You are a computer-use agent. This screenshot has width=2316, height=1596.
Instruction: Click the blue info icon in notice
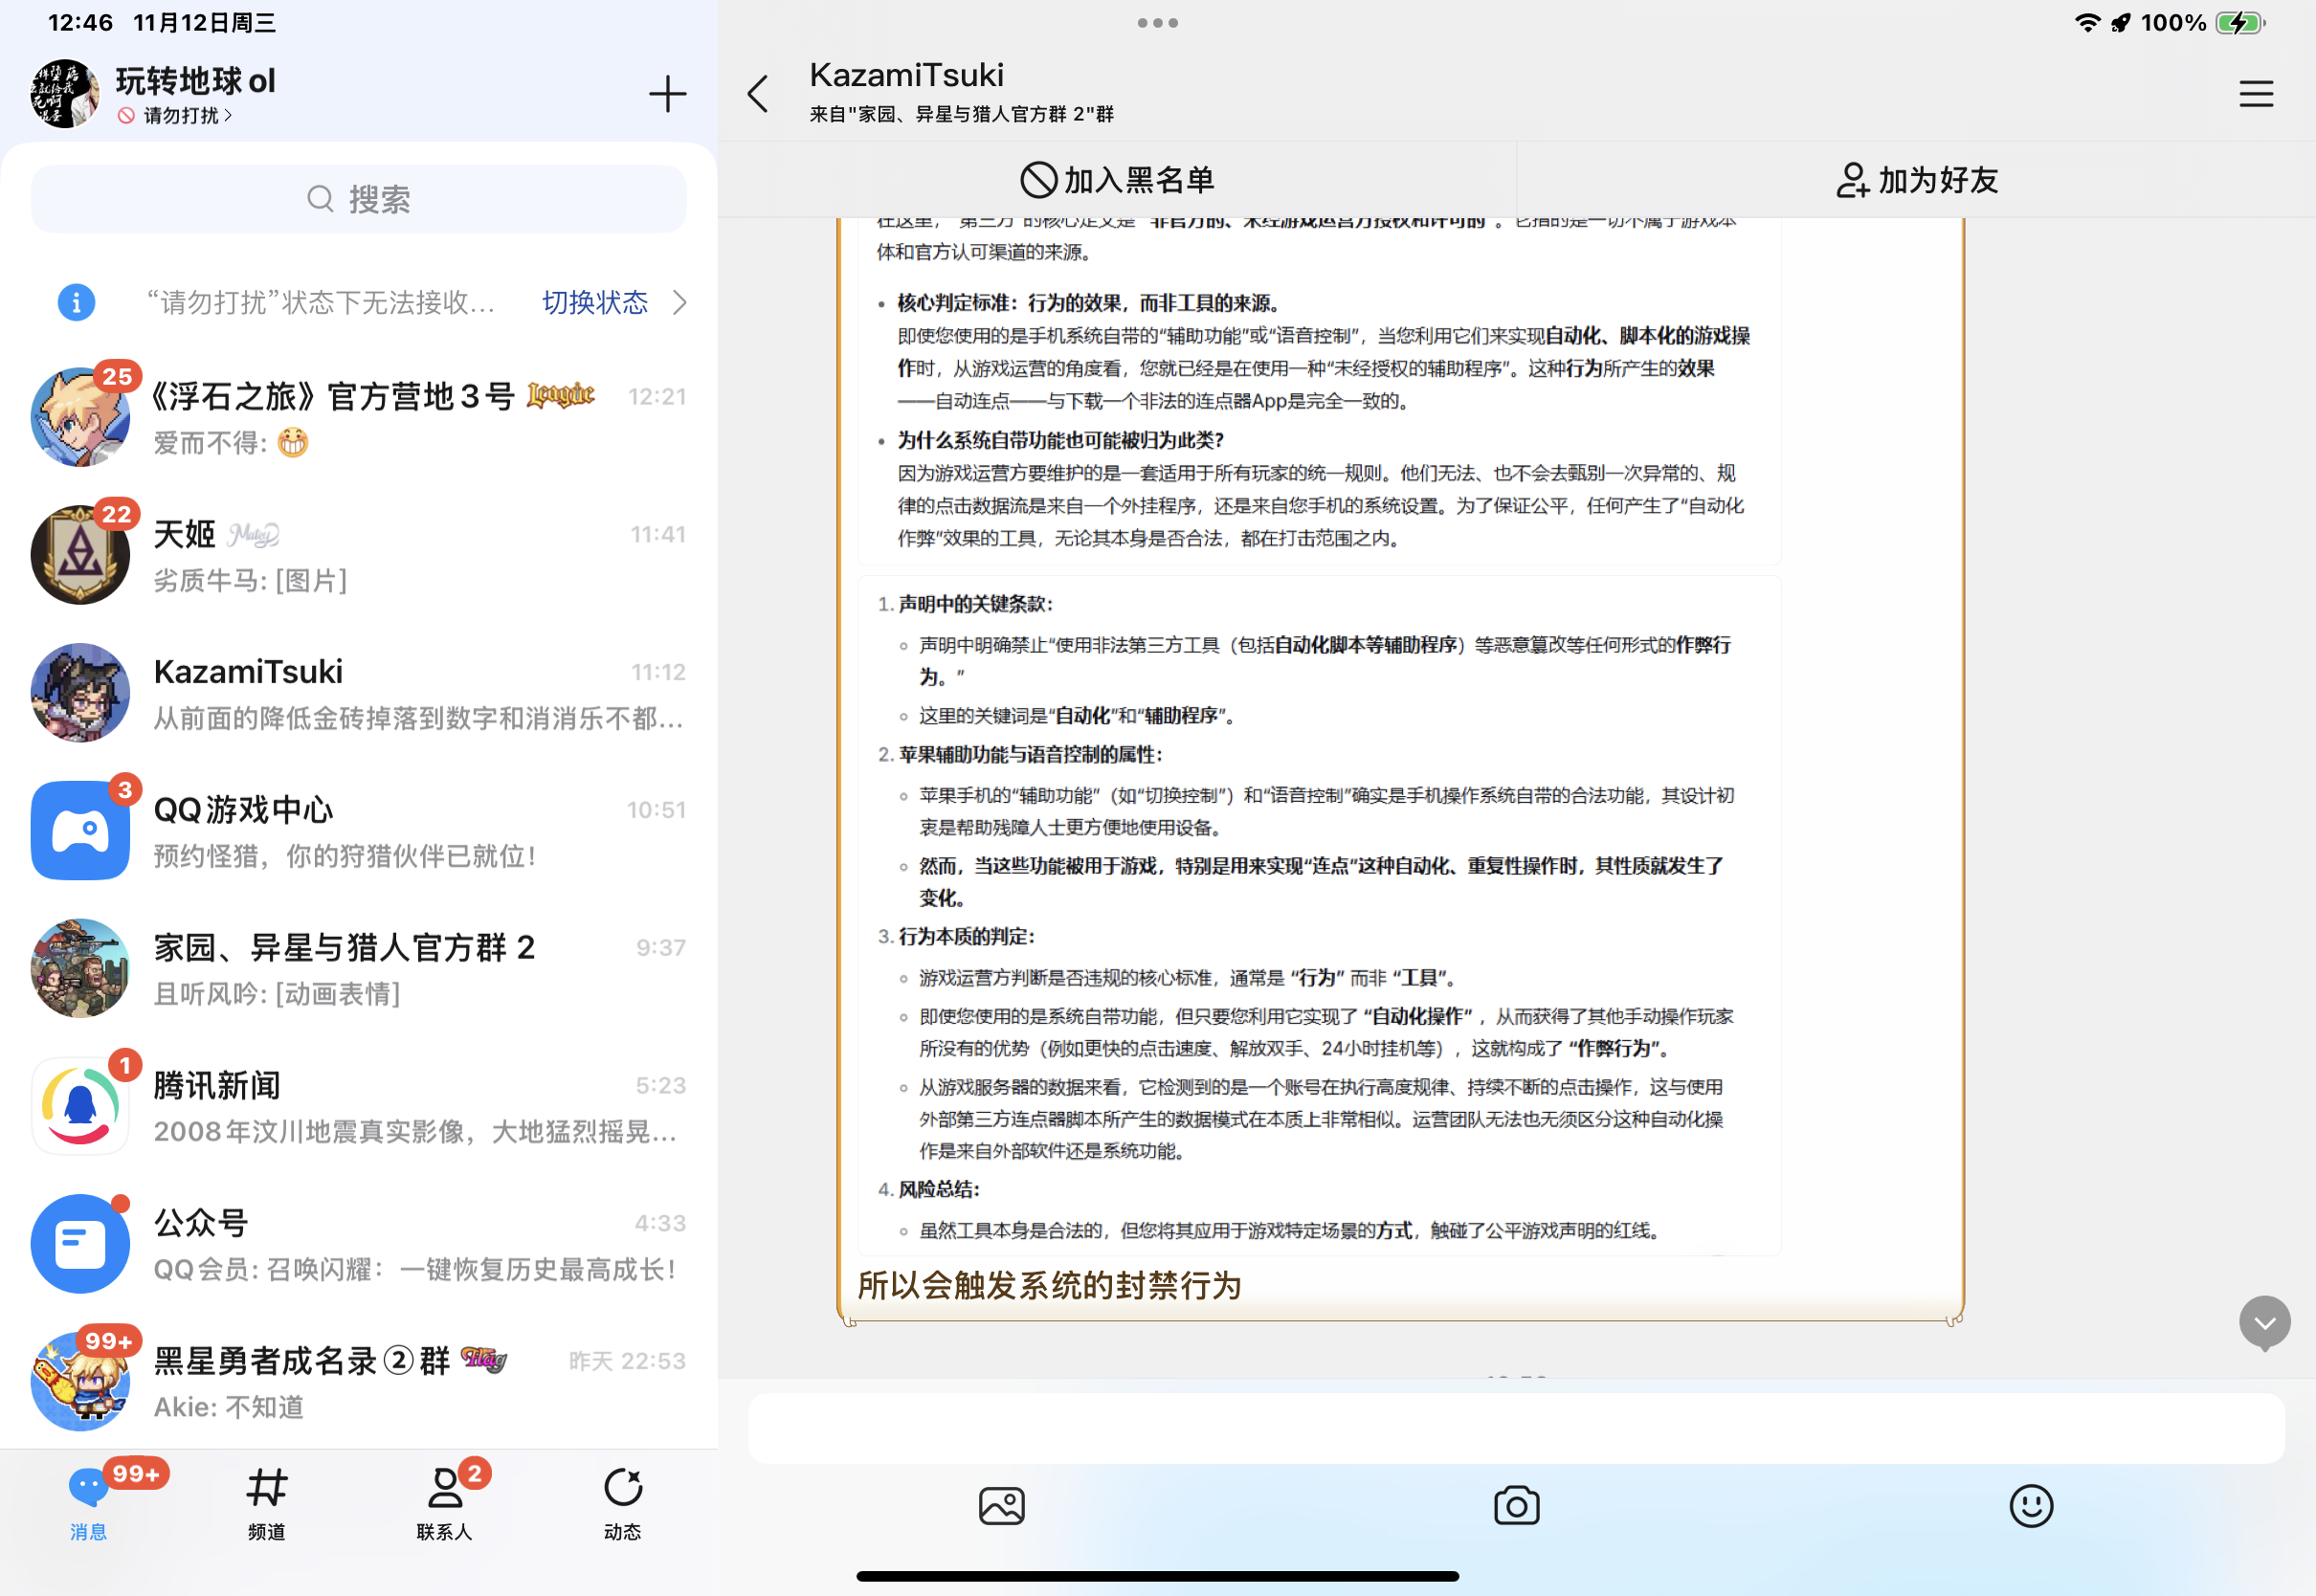click(76, 302)
